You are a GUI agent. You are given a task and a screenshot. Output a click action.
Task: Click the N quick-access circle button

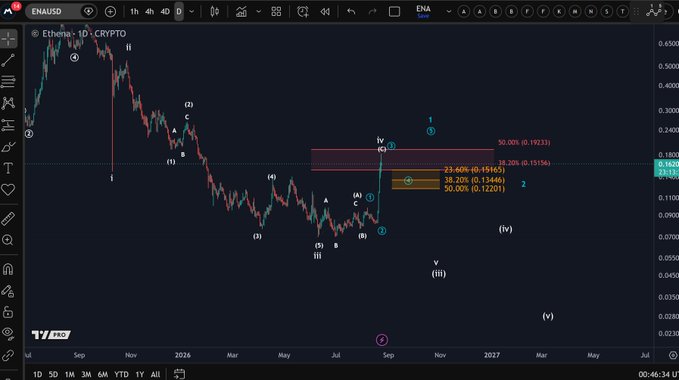click(x=591, y=12)
